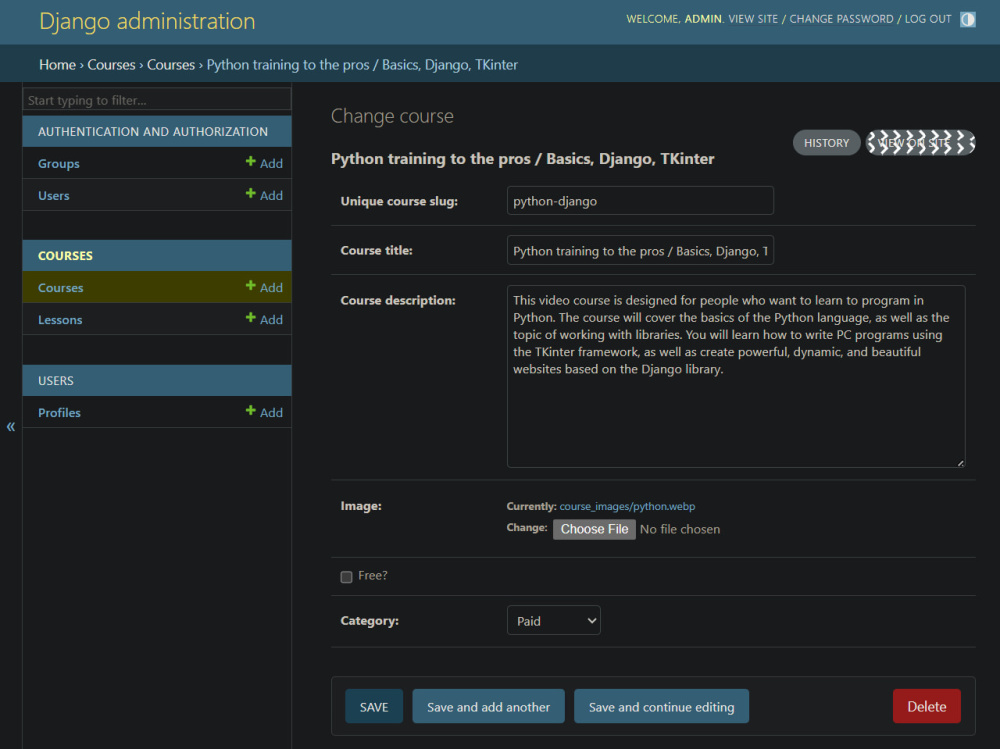Open Lessons in the sidebar

click(x=60, y=320)
